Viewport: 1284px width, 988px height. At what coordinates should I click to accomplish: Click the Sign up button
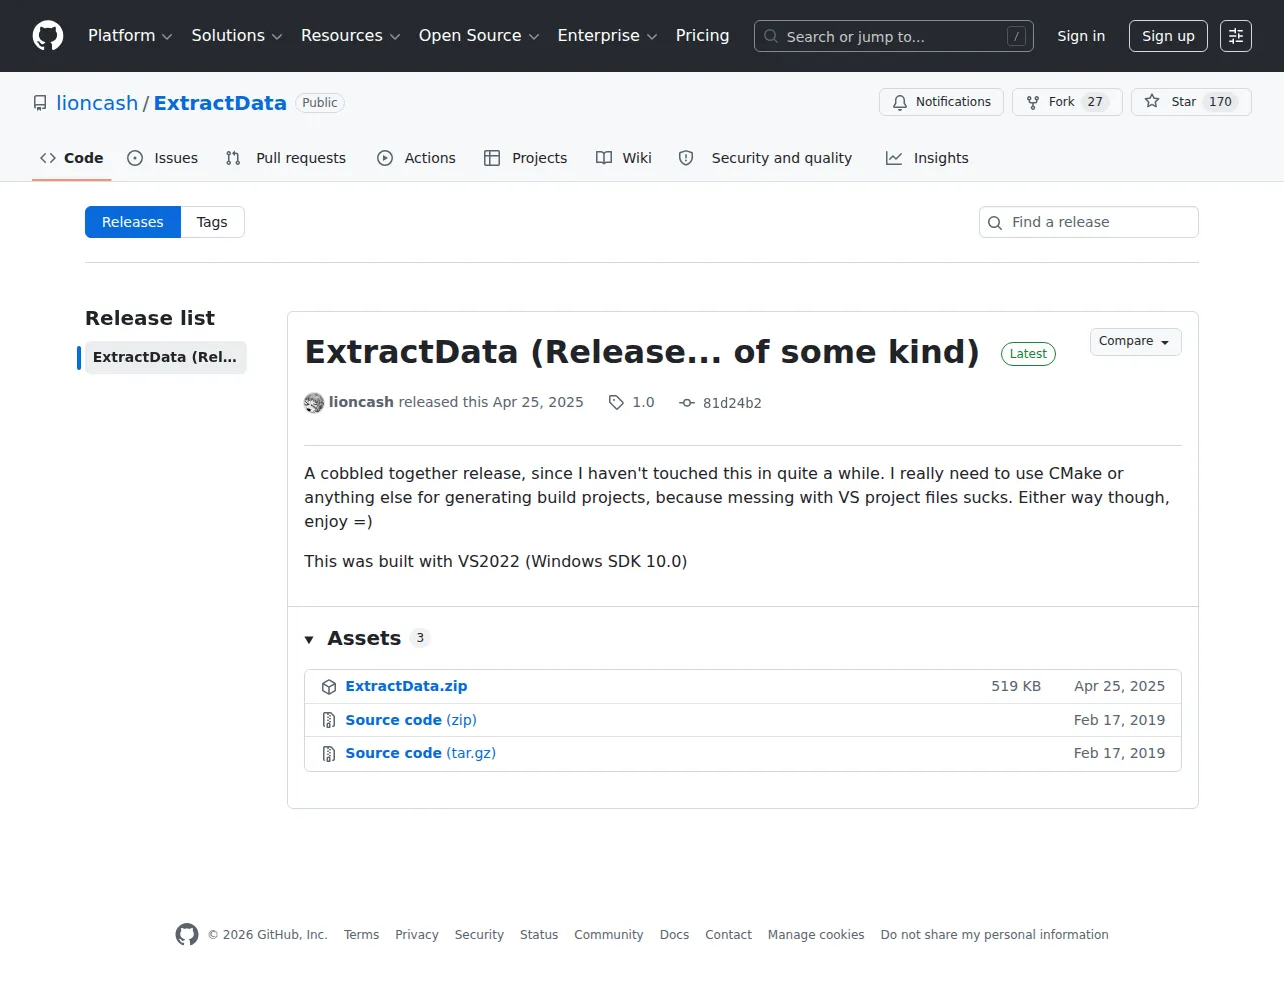coord(1168,36)
